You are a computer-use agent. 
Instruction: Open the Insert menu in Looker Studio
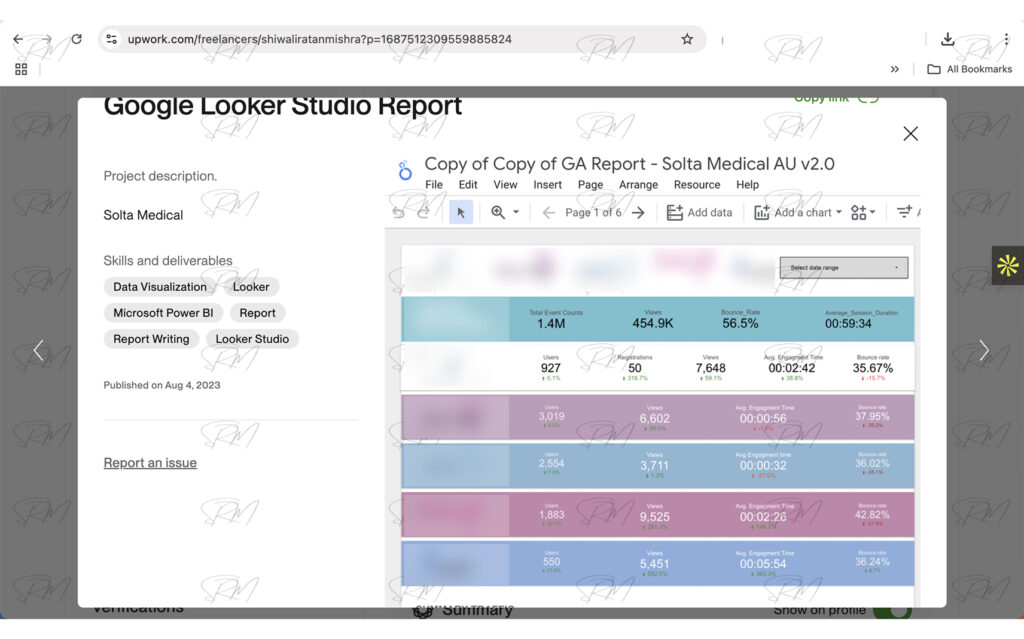pos(547,185)
